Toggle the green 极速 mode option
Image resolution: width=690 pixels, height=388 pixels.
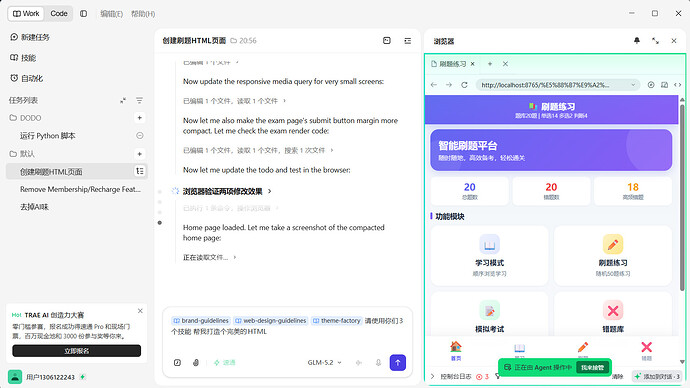pos(224,362)
